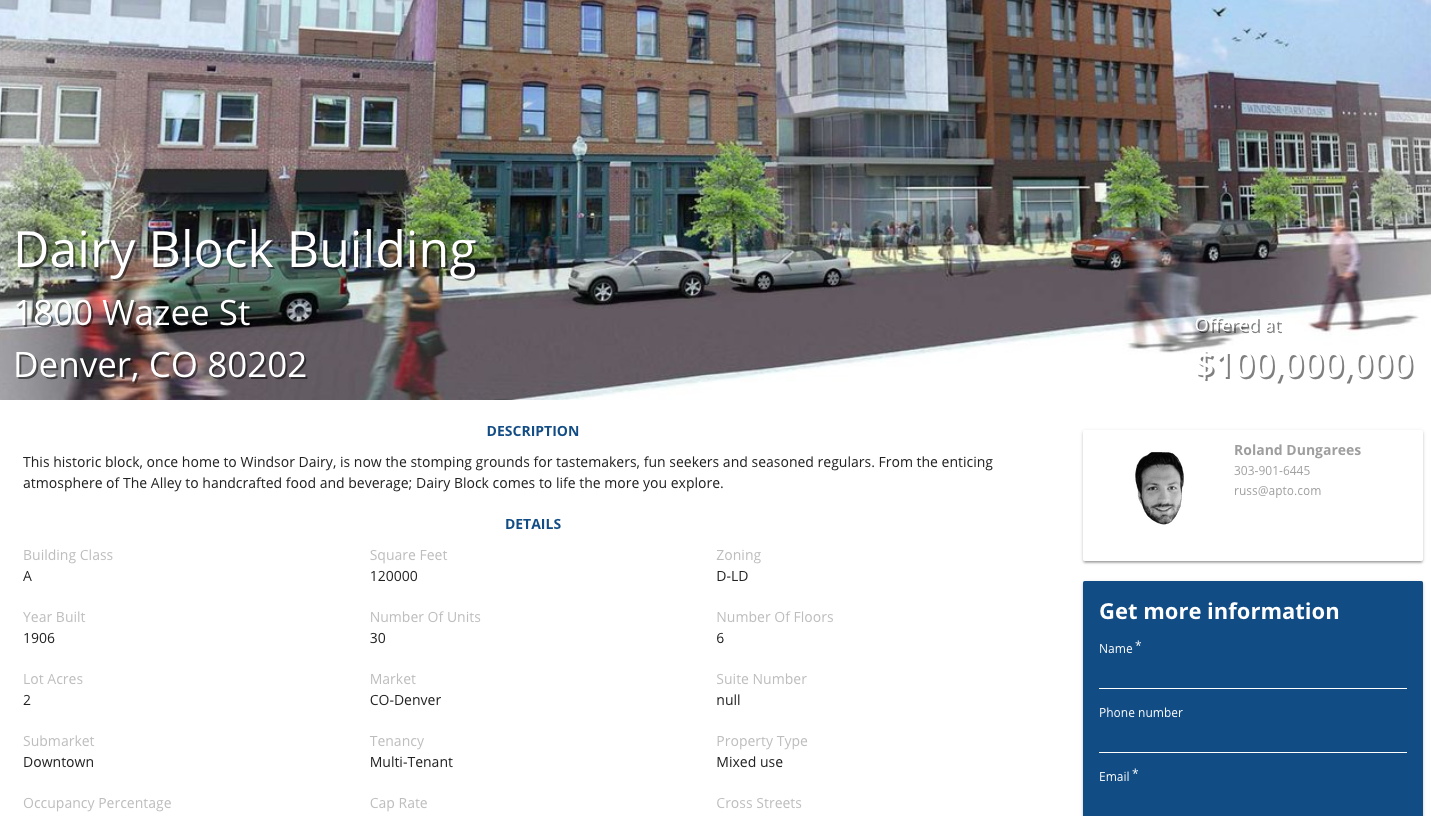1431x816 pixels.
Task: Click Roland Dungarees' profile photo
Action: tap(1160, 488)
